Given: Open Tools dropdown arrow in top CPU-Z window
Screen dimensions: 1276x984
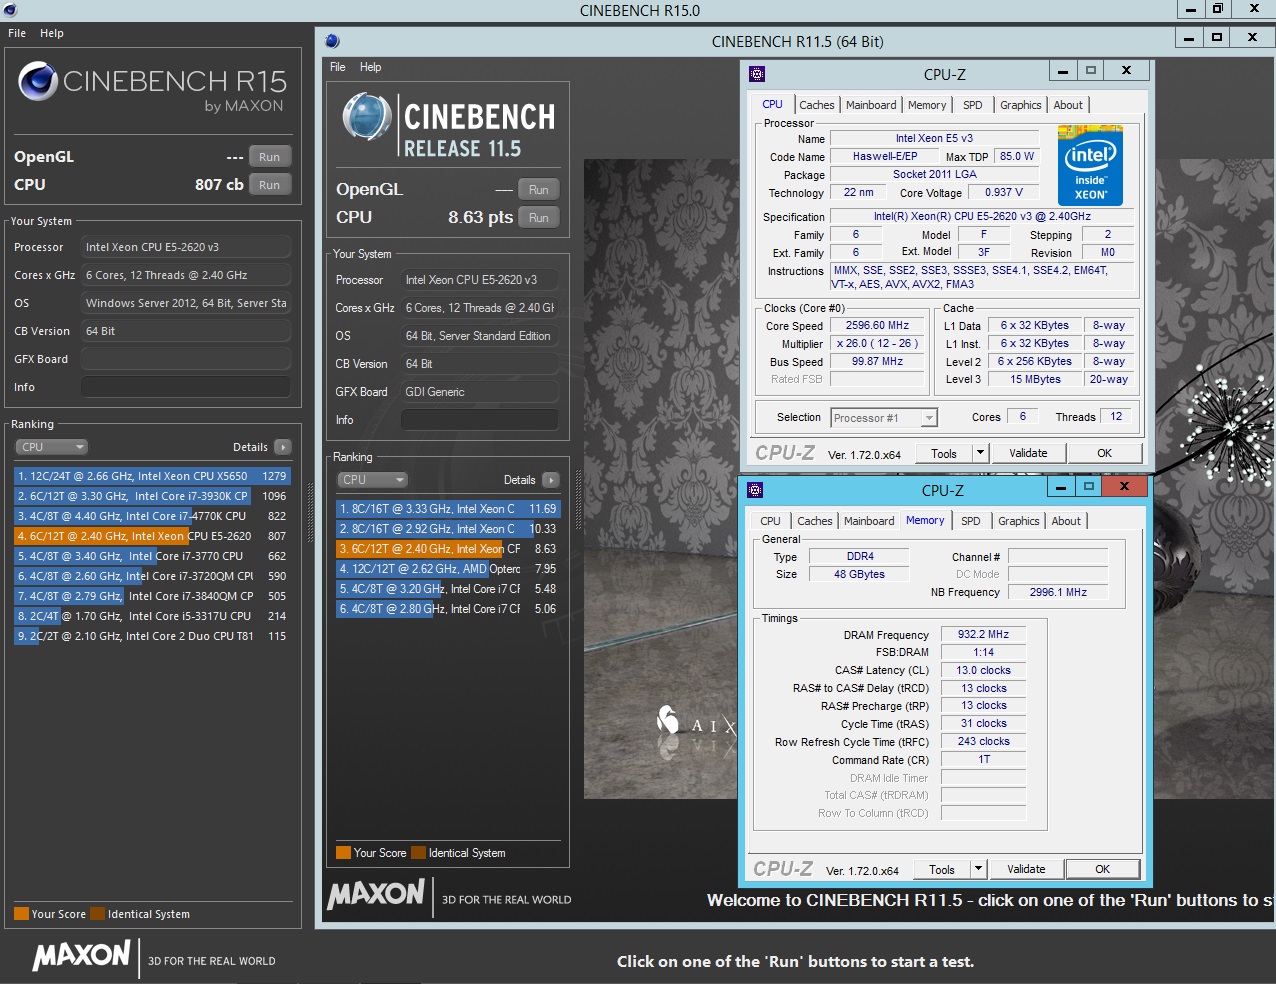Looking at the screenshot, I should point(980,453).
